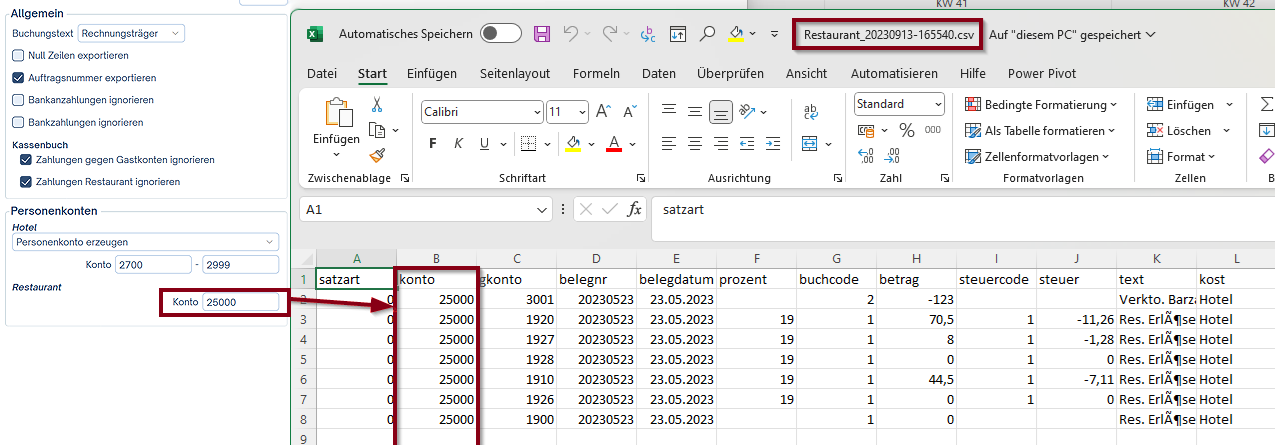The image size is (1275, 445).
Task: Apply italic with the K button
Action: tap(459, 143)
